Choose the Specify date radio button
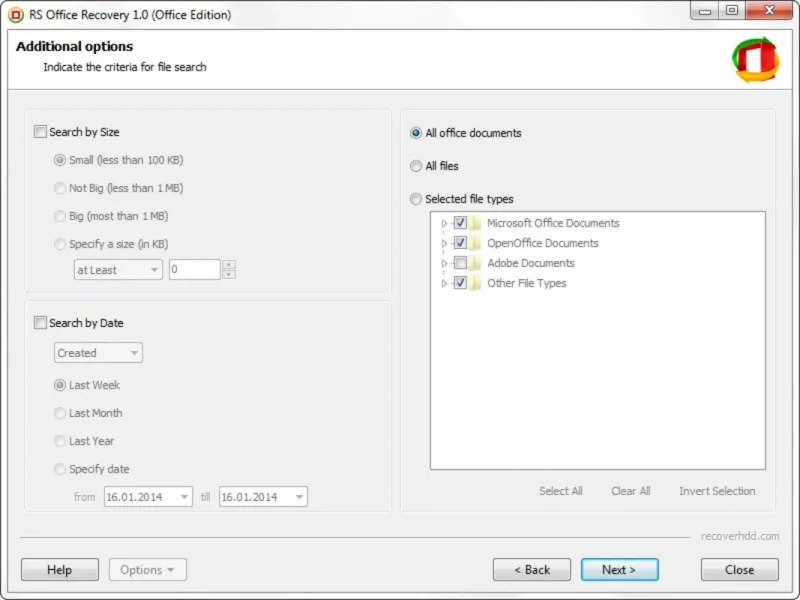This screenshot has height=600, width=800. click(x=60, y=469)
